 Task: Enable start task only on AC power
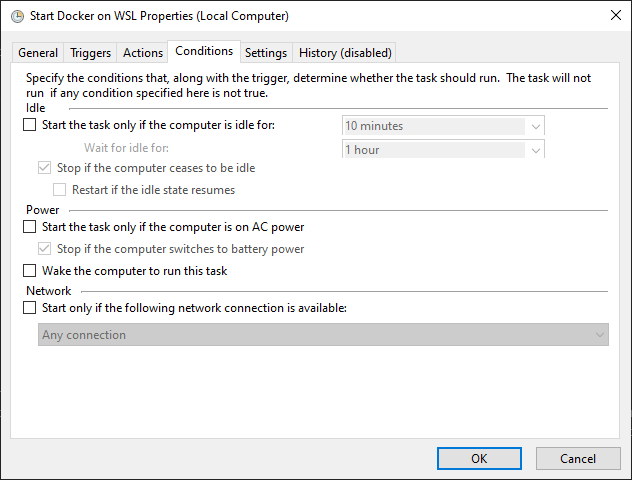[29, 227]
